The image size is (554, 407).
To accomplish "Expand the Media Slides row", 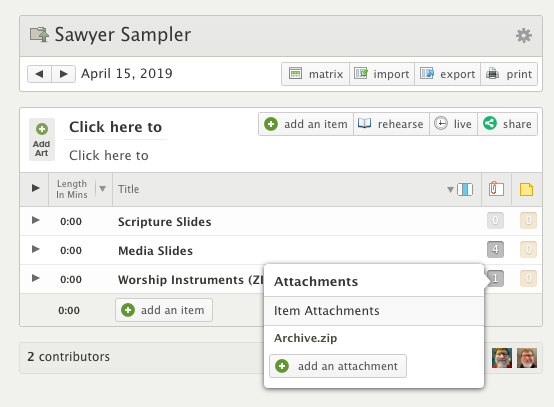I will point(35,249).
